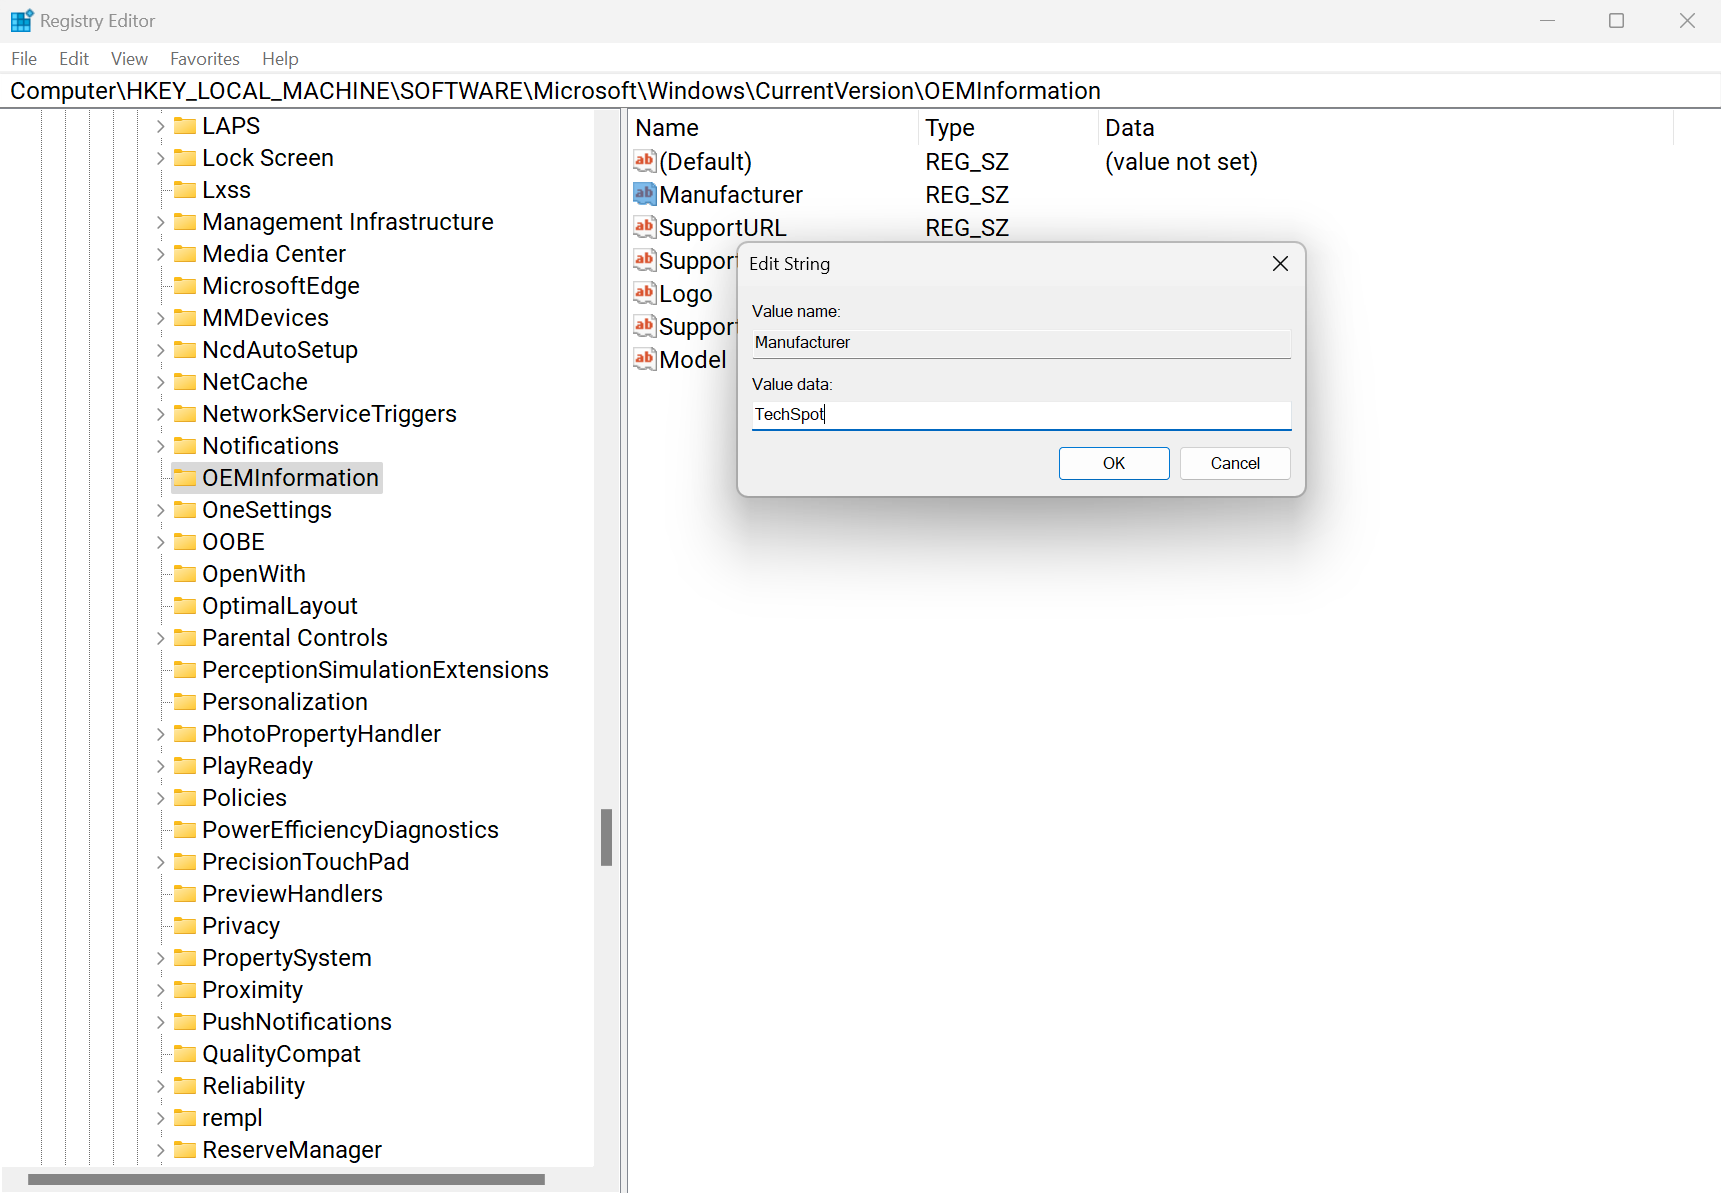Click the ab icon next to (Default)
The height and width of the screenshot is (1193, 1721).
[x=644, y=161]
